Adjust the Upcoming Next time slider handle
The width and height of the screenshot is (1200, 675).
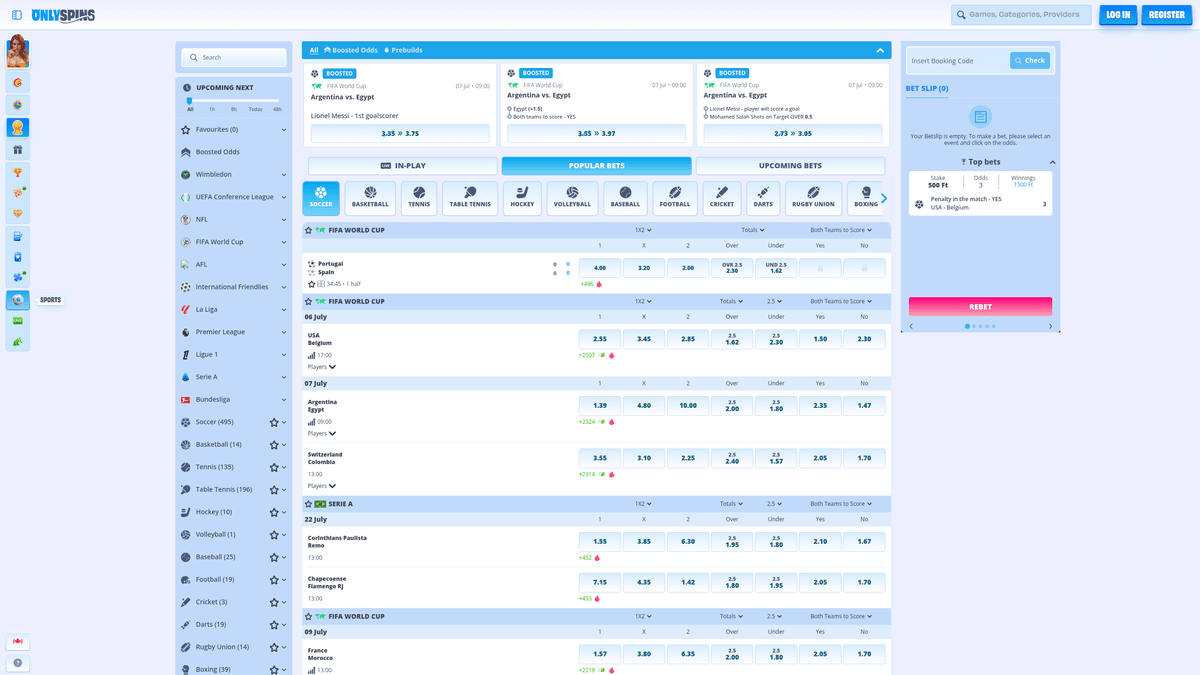coord(190,100)
